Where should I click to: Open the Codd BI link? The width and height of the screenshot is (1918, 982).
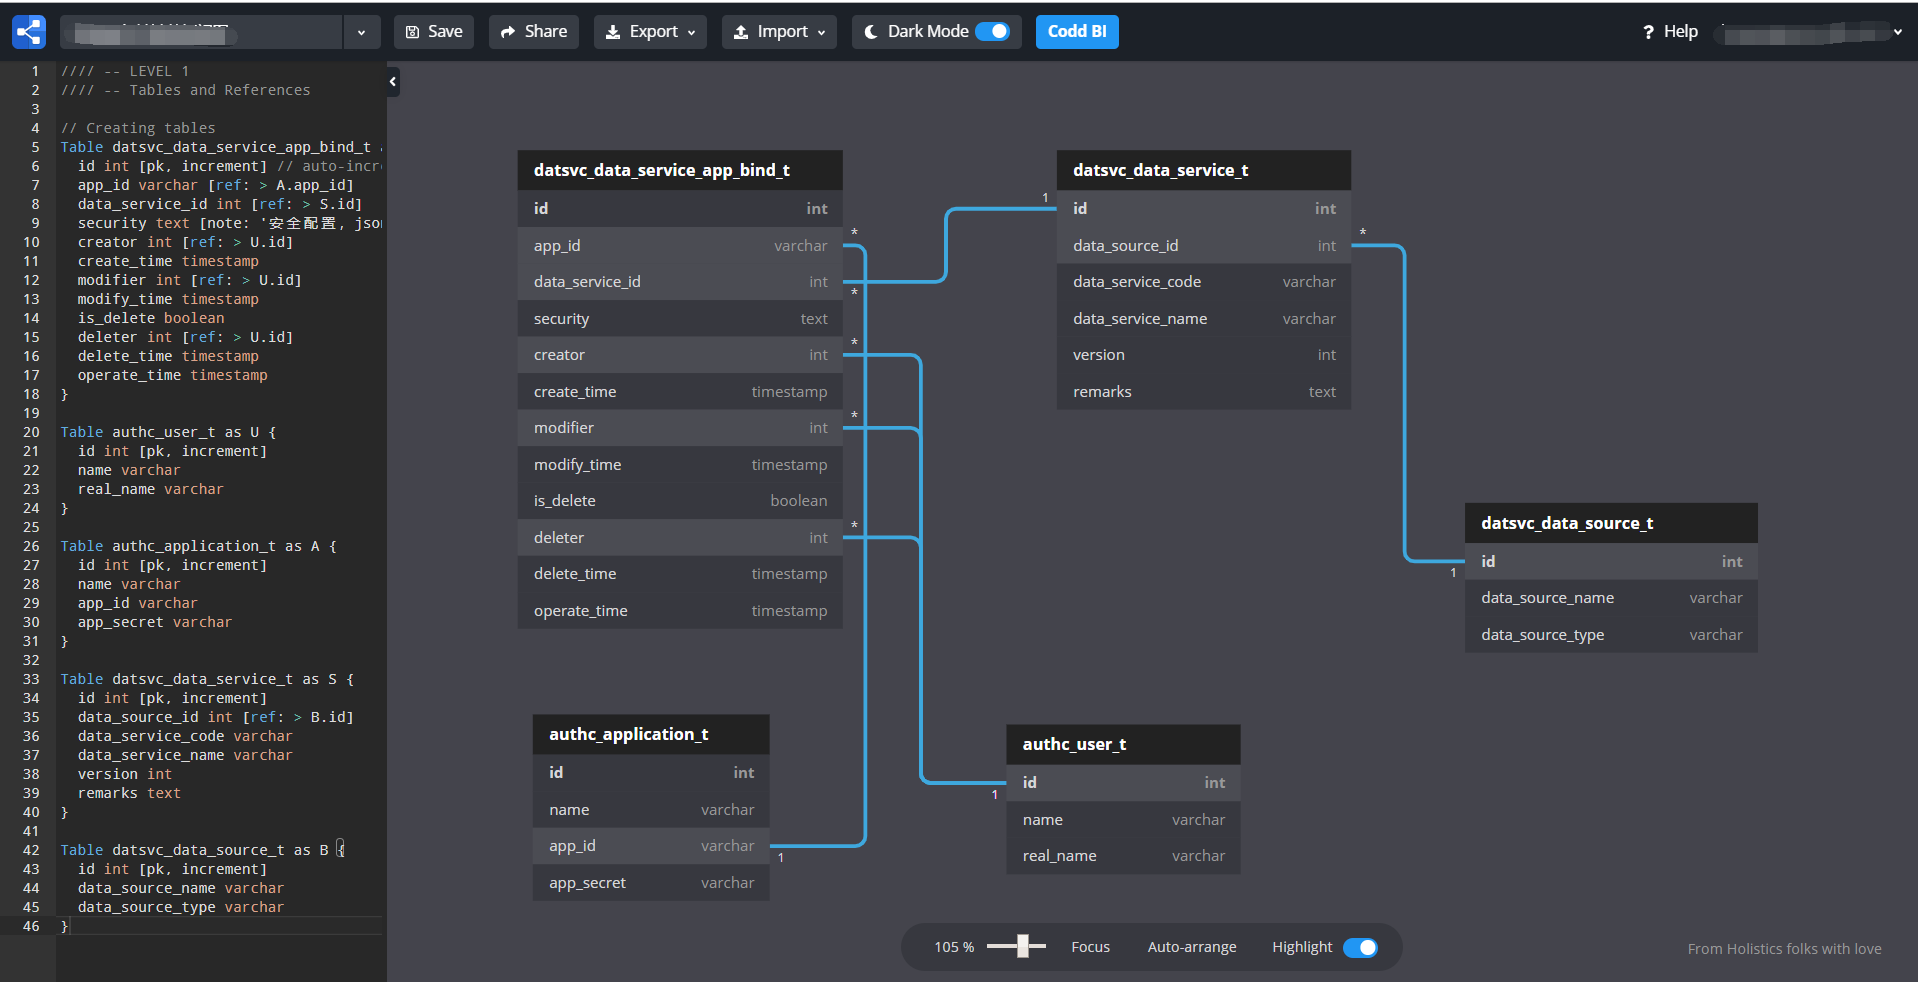click(1077, 32)
